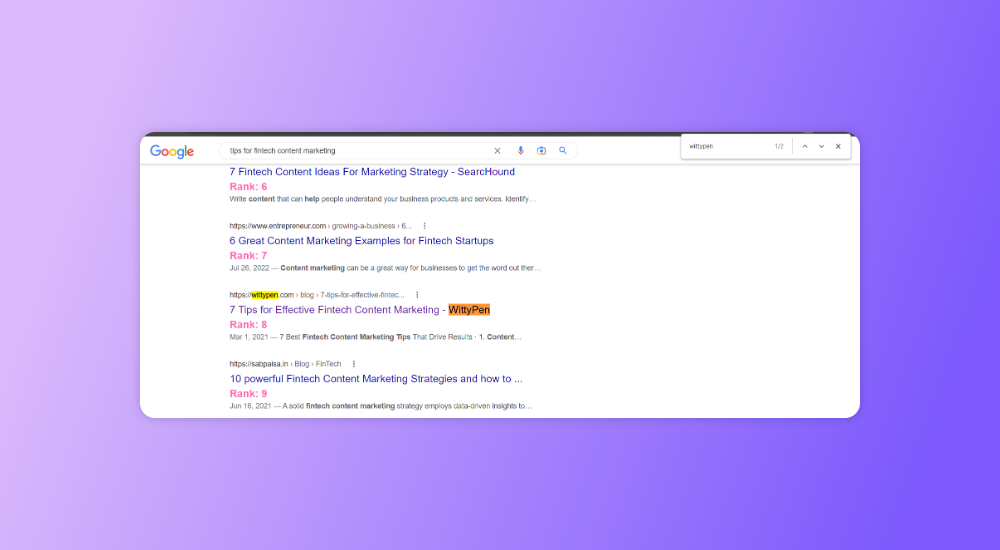The image size is (1000, 550).
Task: Open more options beside sabpaisa.in result
Action: click(x=354, y=364)
